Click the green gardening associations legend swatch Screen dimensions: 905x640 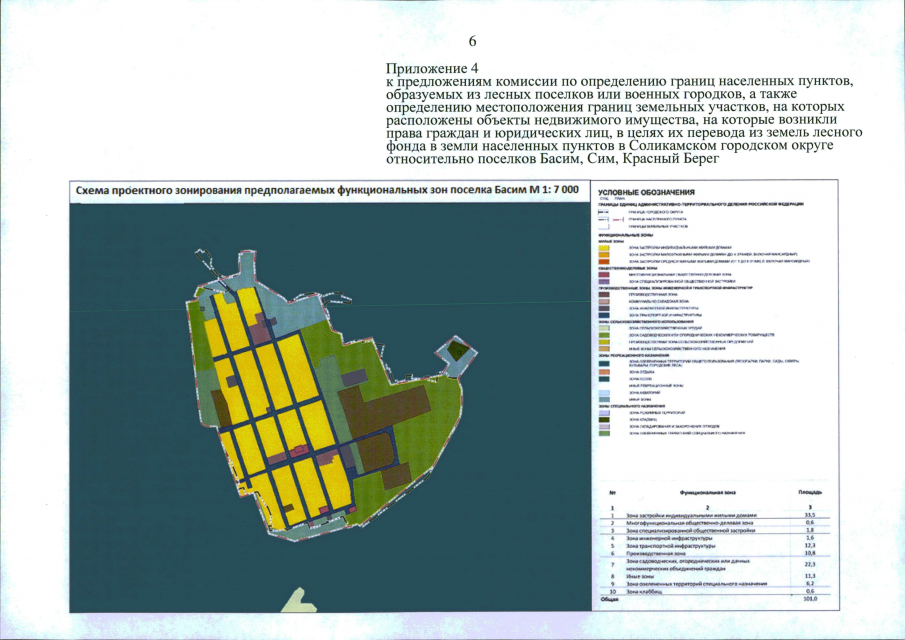tap(604, 335)
